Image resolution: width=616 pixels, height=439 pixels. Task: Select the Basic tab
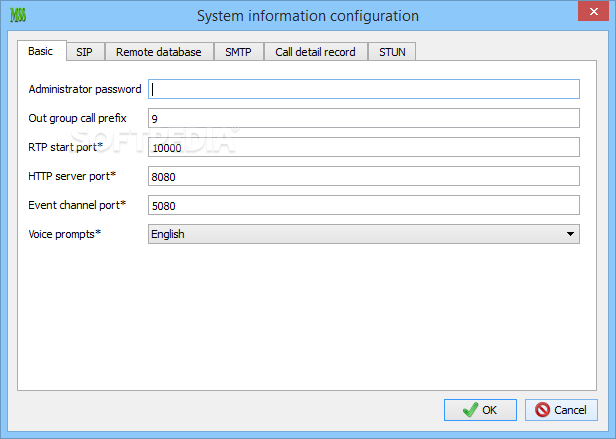click(x=41, y=51)
